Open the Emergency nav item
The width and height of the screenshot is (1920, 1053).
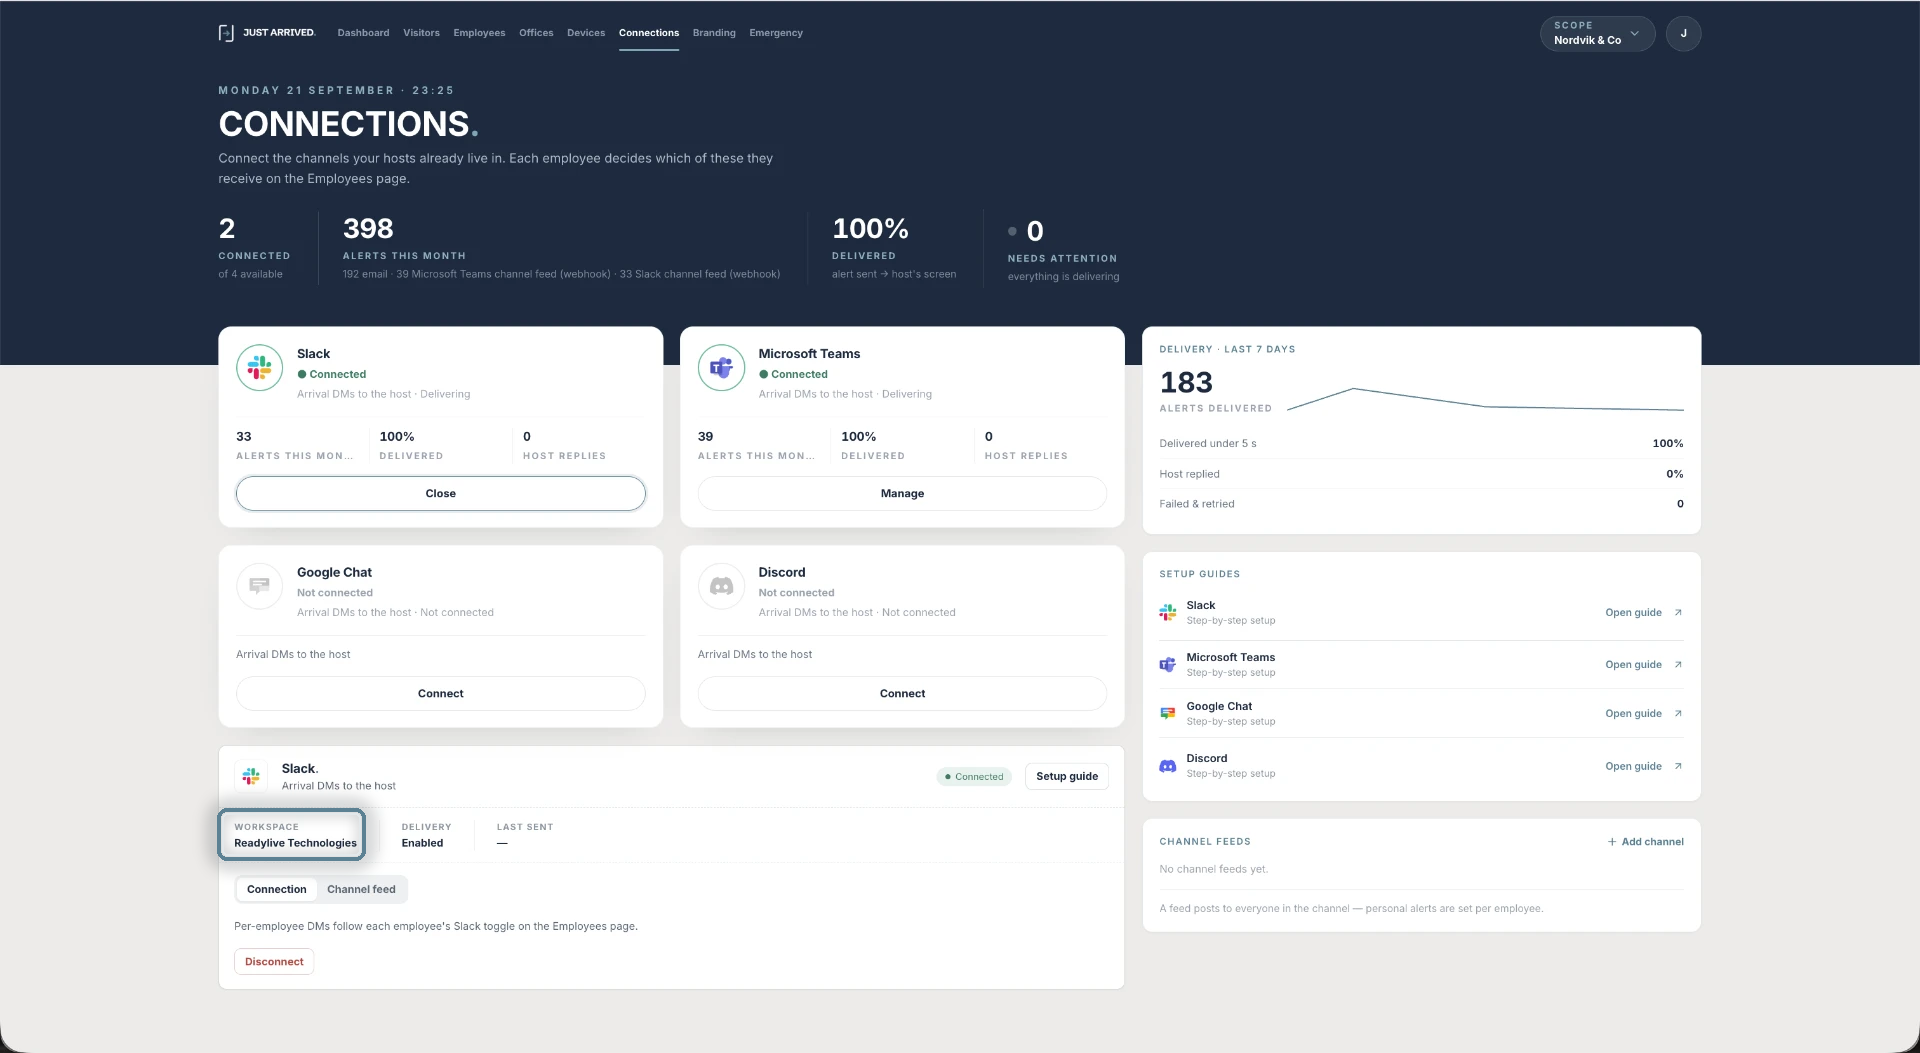pyautogui.click(x=776, y=33)
